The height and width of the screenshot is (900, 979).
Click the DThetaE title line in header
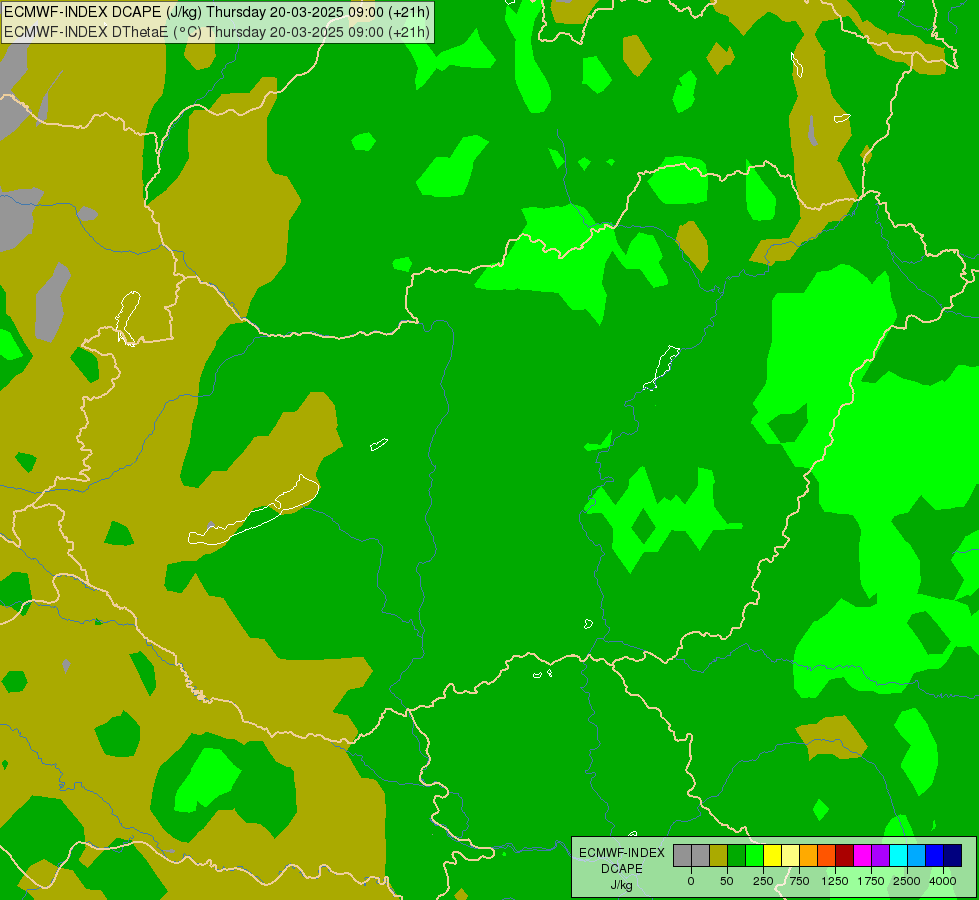coord(217,32)
